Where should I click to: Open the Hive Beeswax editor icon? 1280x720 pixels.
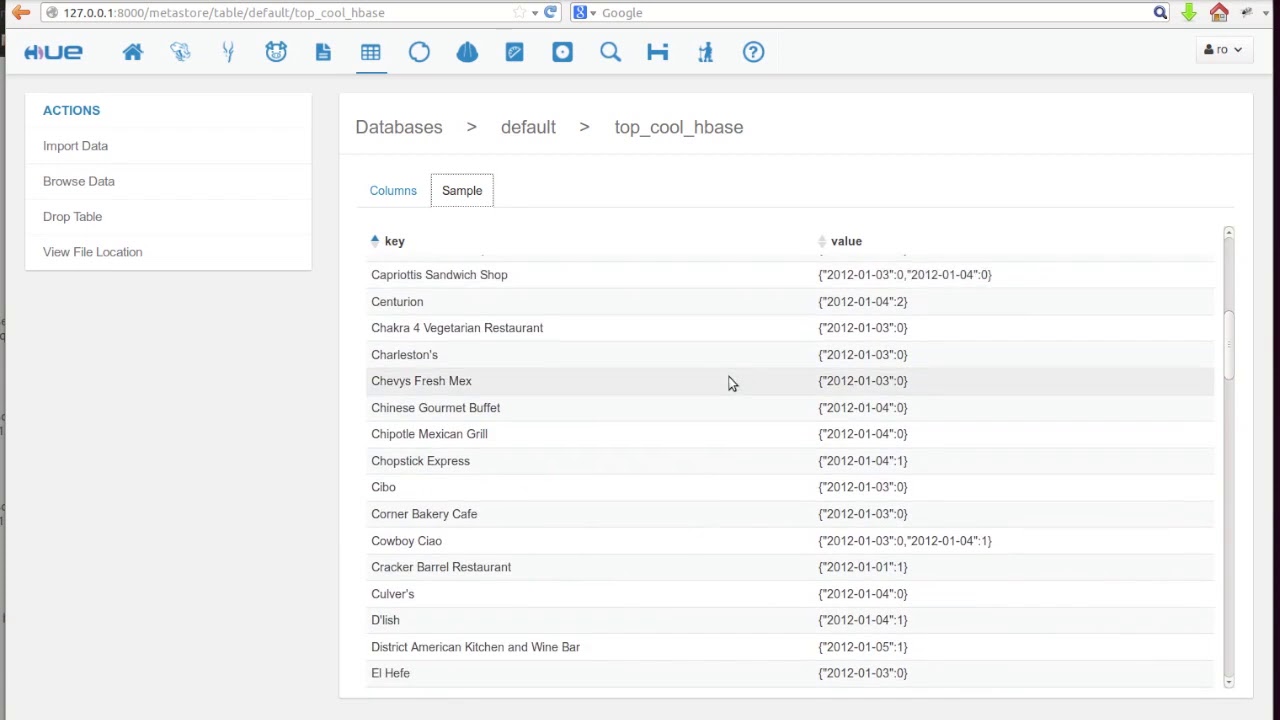point(180,52)
